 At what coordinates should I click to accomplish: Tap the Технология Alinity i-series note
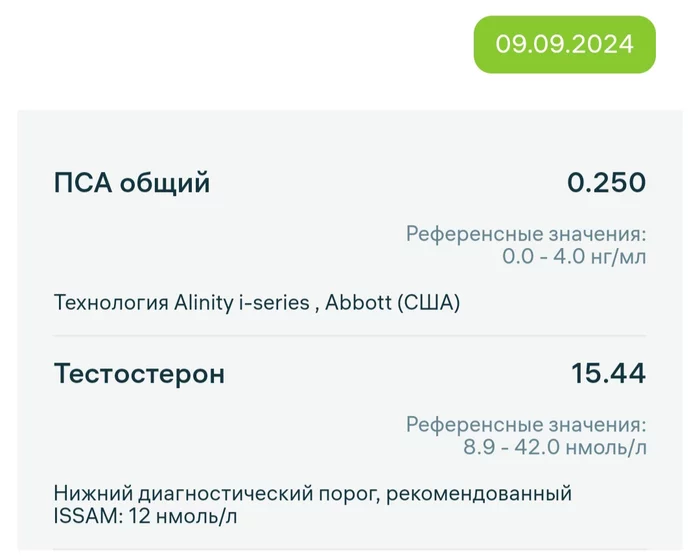[256, 302]
